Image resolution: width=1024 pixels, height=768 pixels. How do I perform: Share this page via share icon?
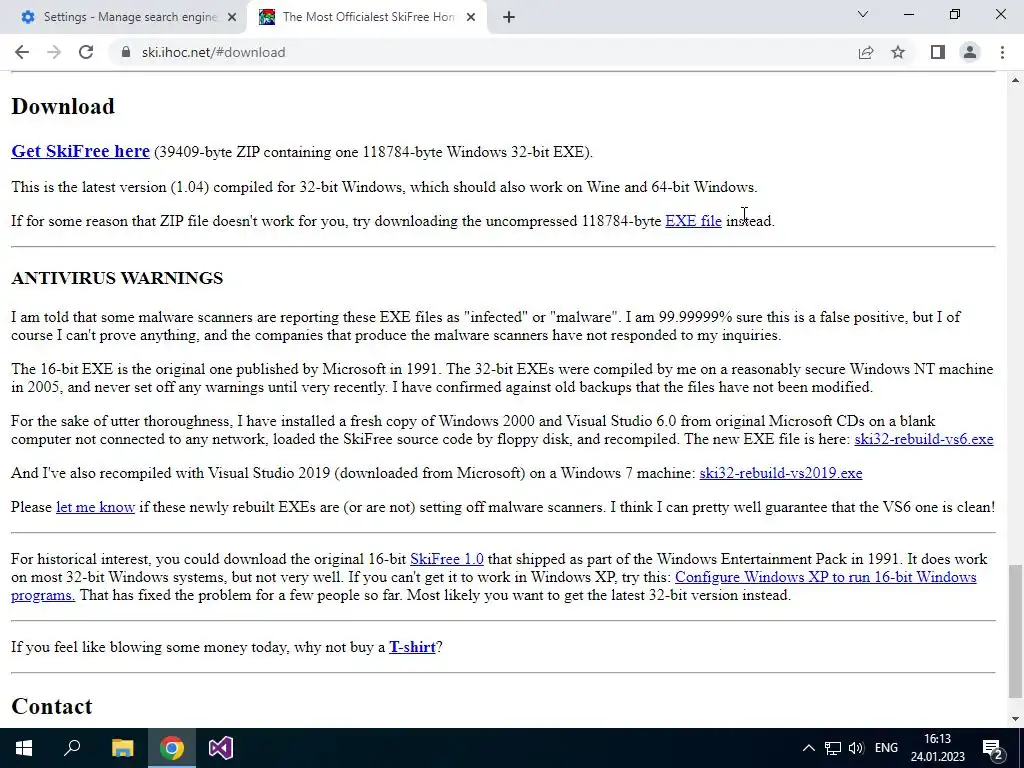(866, 52)
